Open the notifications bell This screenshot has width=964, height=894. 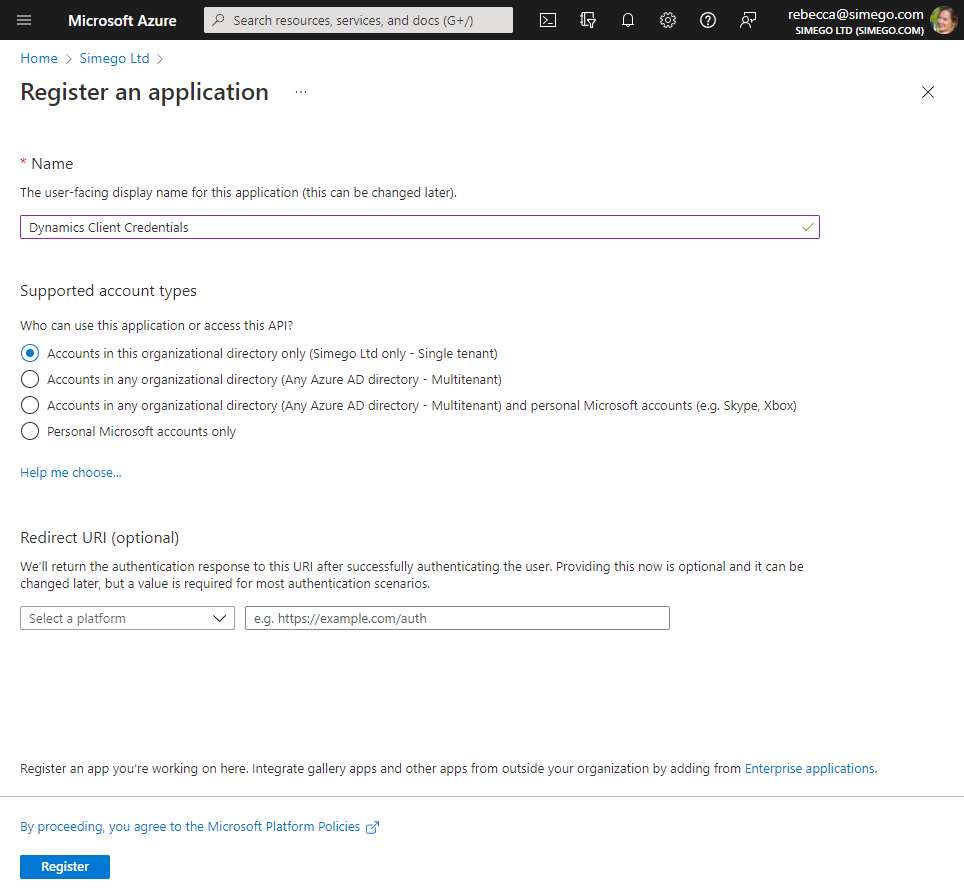pos(628,20)
